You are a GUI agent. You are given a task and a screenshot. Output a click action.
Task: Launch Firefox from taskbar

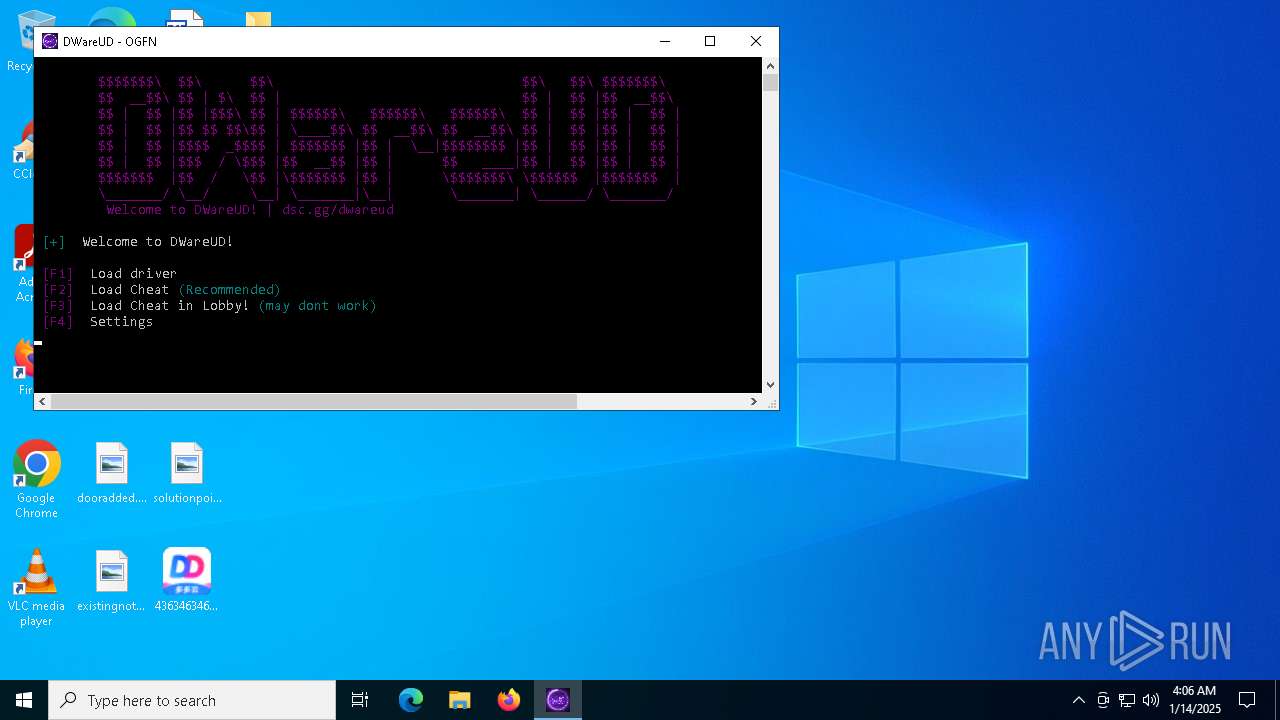pos(509,700)
